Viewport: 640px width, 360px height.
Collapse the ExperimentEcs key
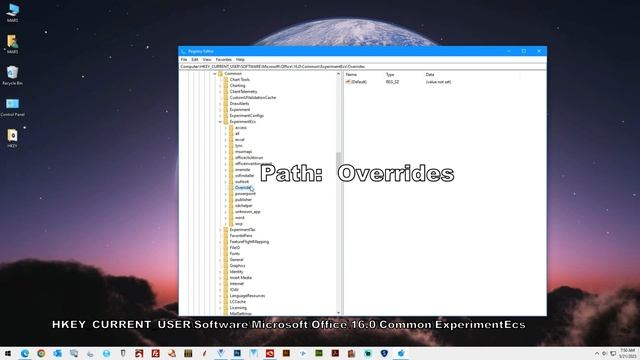point(220,122)
